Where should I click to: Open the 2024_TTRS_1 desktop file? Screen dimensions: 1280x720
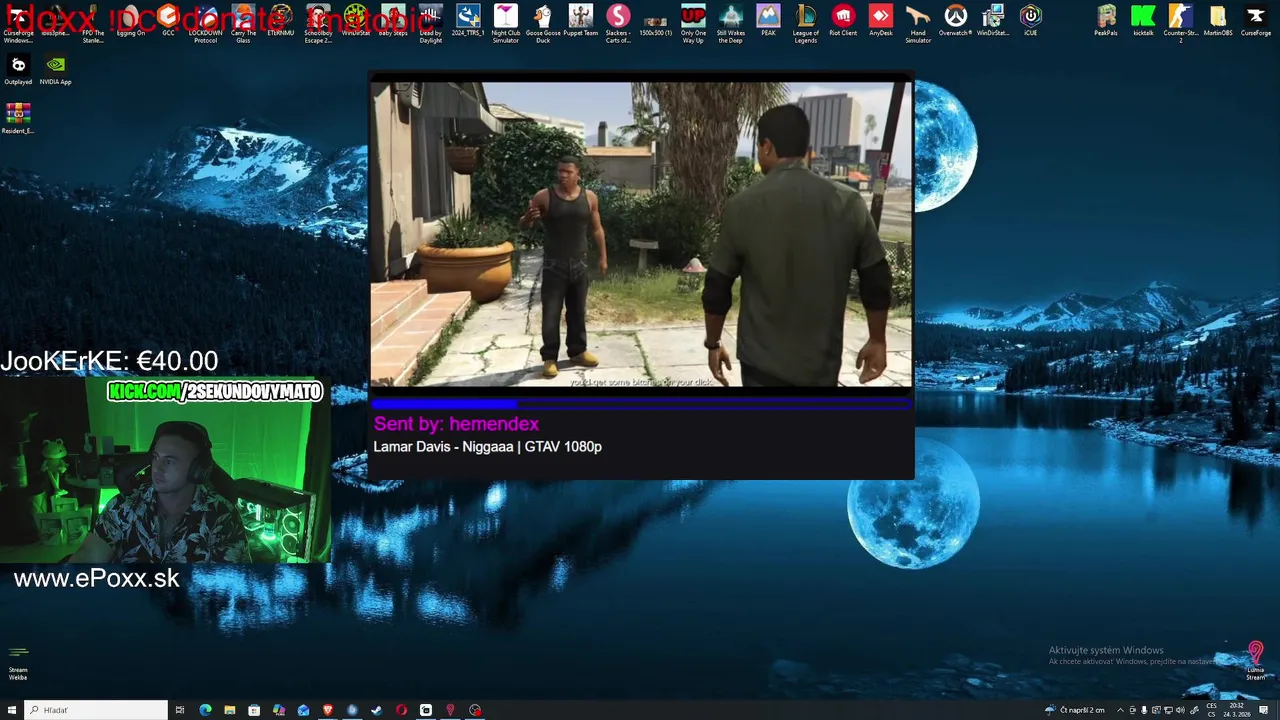(468, 21)
